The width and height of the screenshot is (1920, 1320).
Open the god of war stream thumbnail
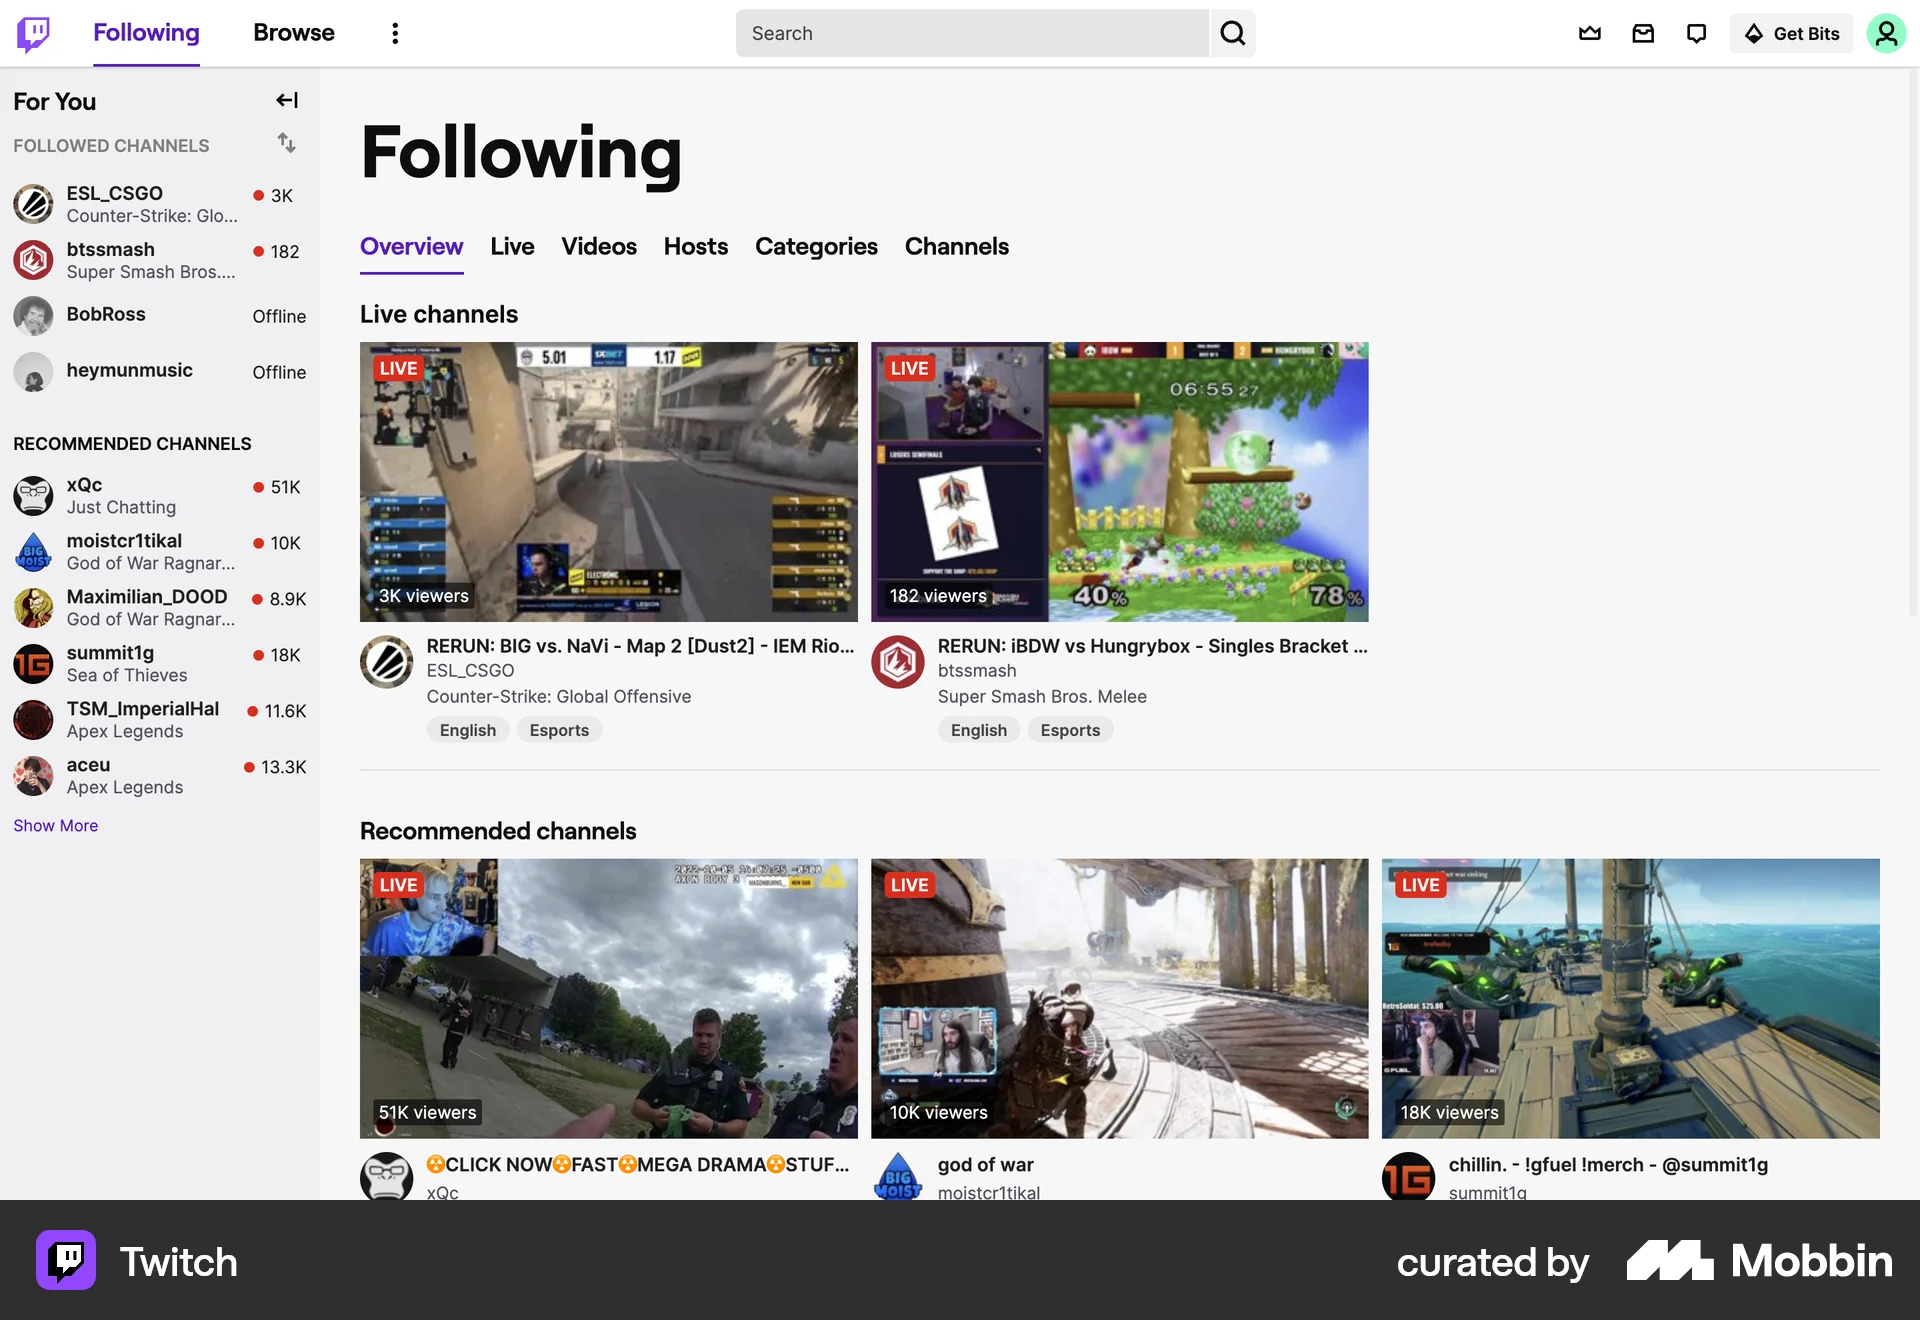click(x=1119, y=998)
